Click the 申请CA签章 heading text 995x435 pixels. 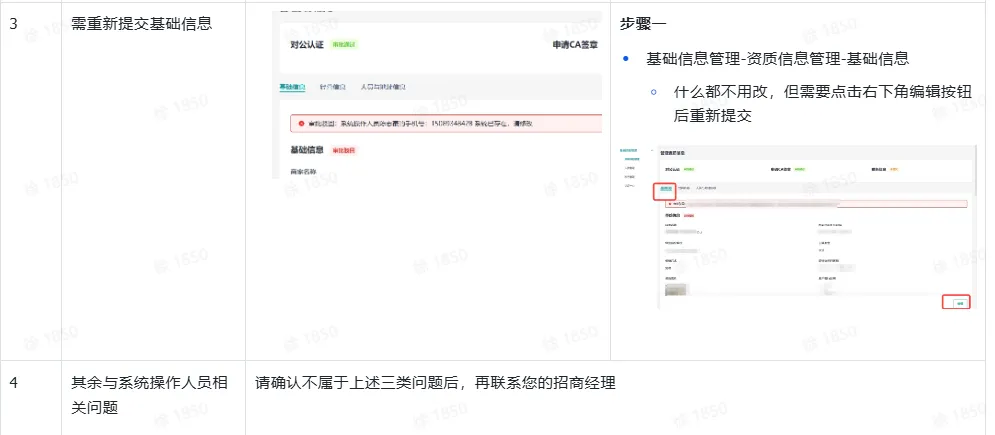[x=576, y=45]
